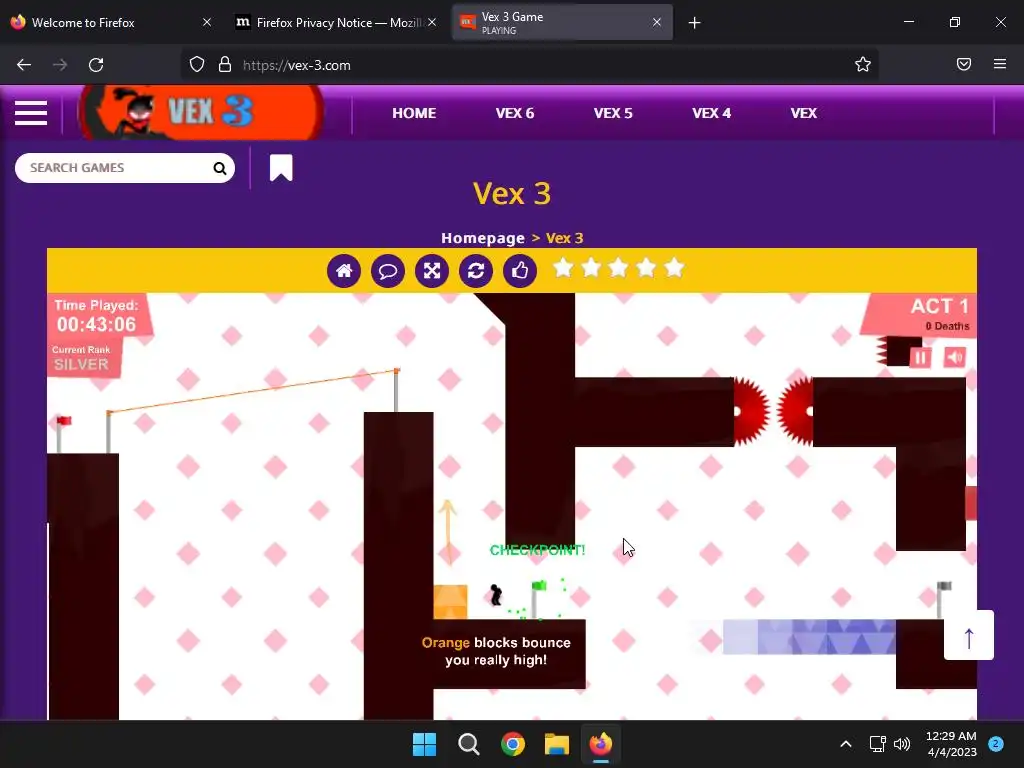Open VEX 6 nav link
The width and height of the screenshot is (1024, 768).
(515, 113)
